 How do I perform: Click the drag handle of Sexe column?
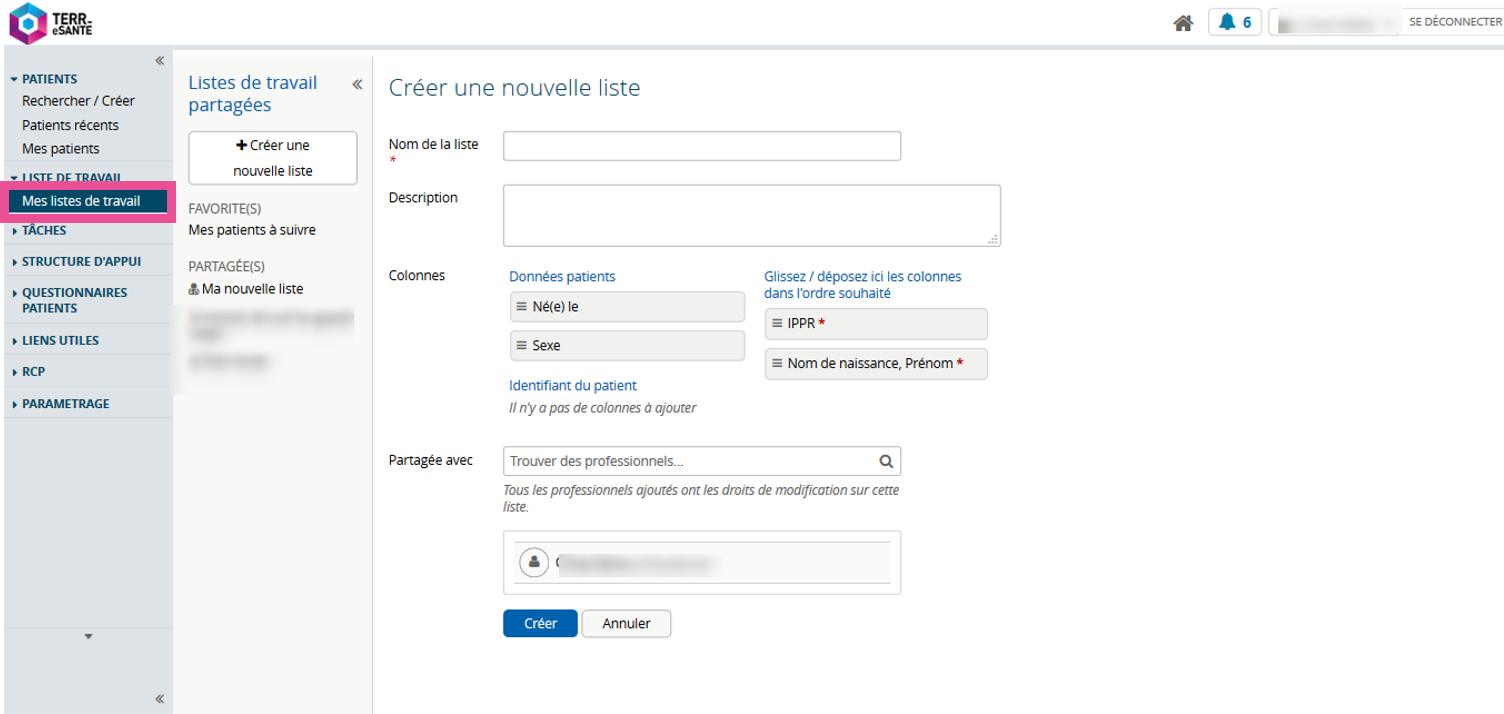(x=521, y=345)
